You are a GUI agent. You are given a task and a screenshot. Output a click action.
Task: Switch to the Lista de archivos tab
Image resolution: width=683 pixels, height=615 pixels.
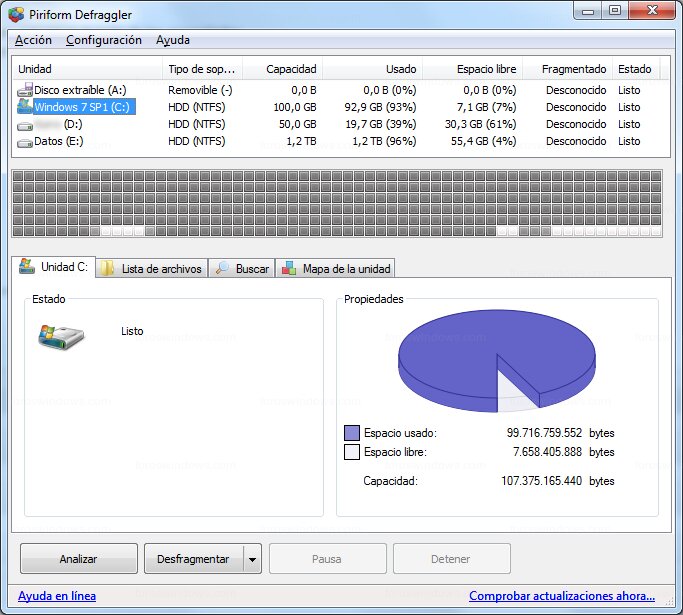pos(152,268)
